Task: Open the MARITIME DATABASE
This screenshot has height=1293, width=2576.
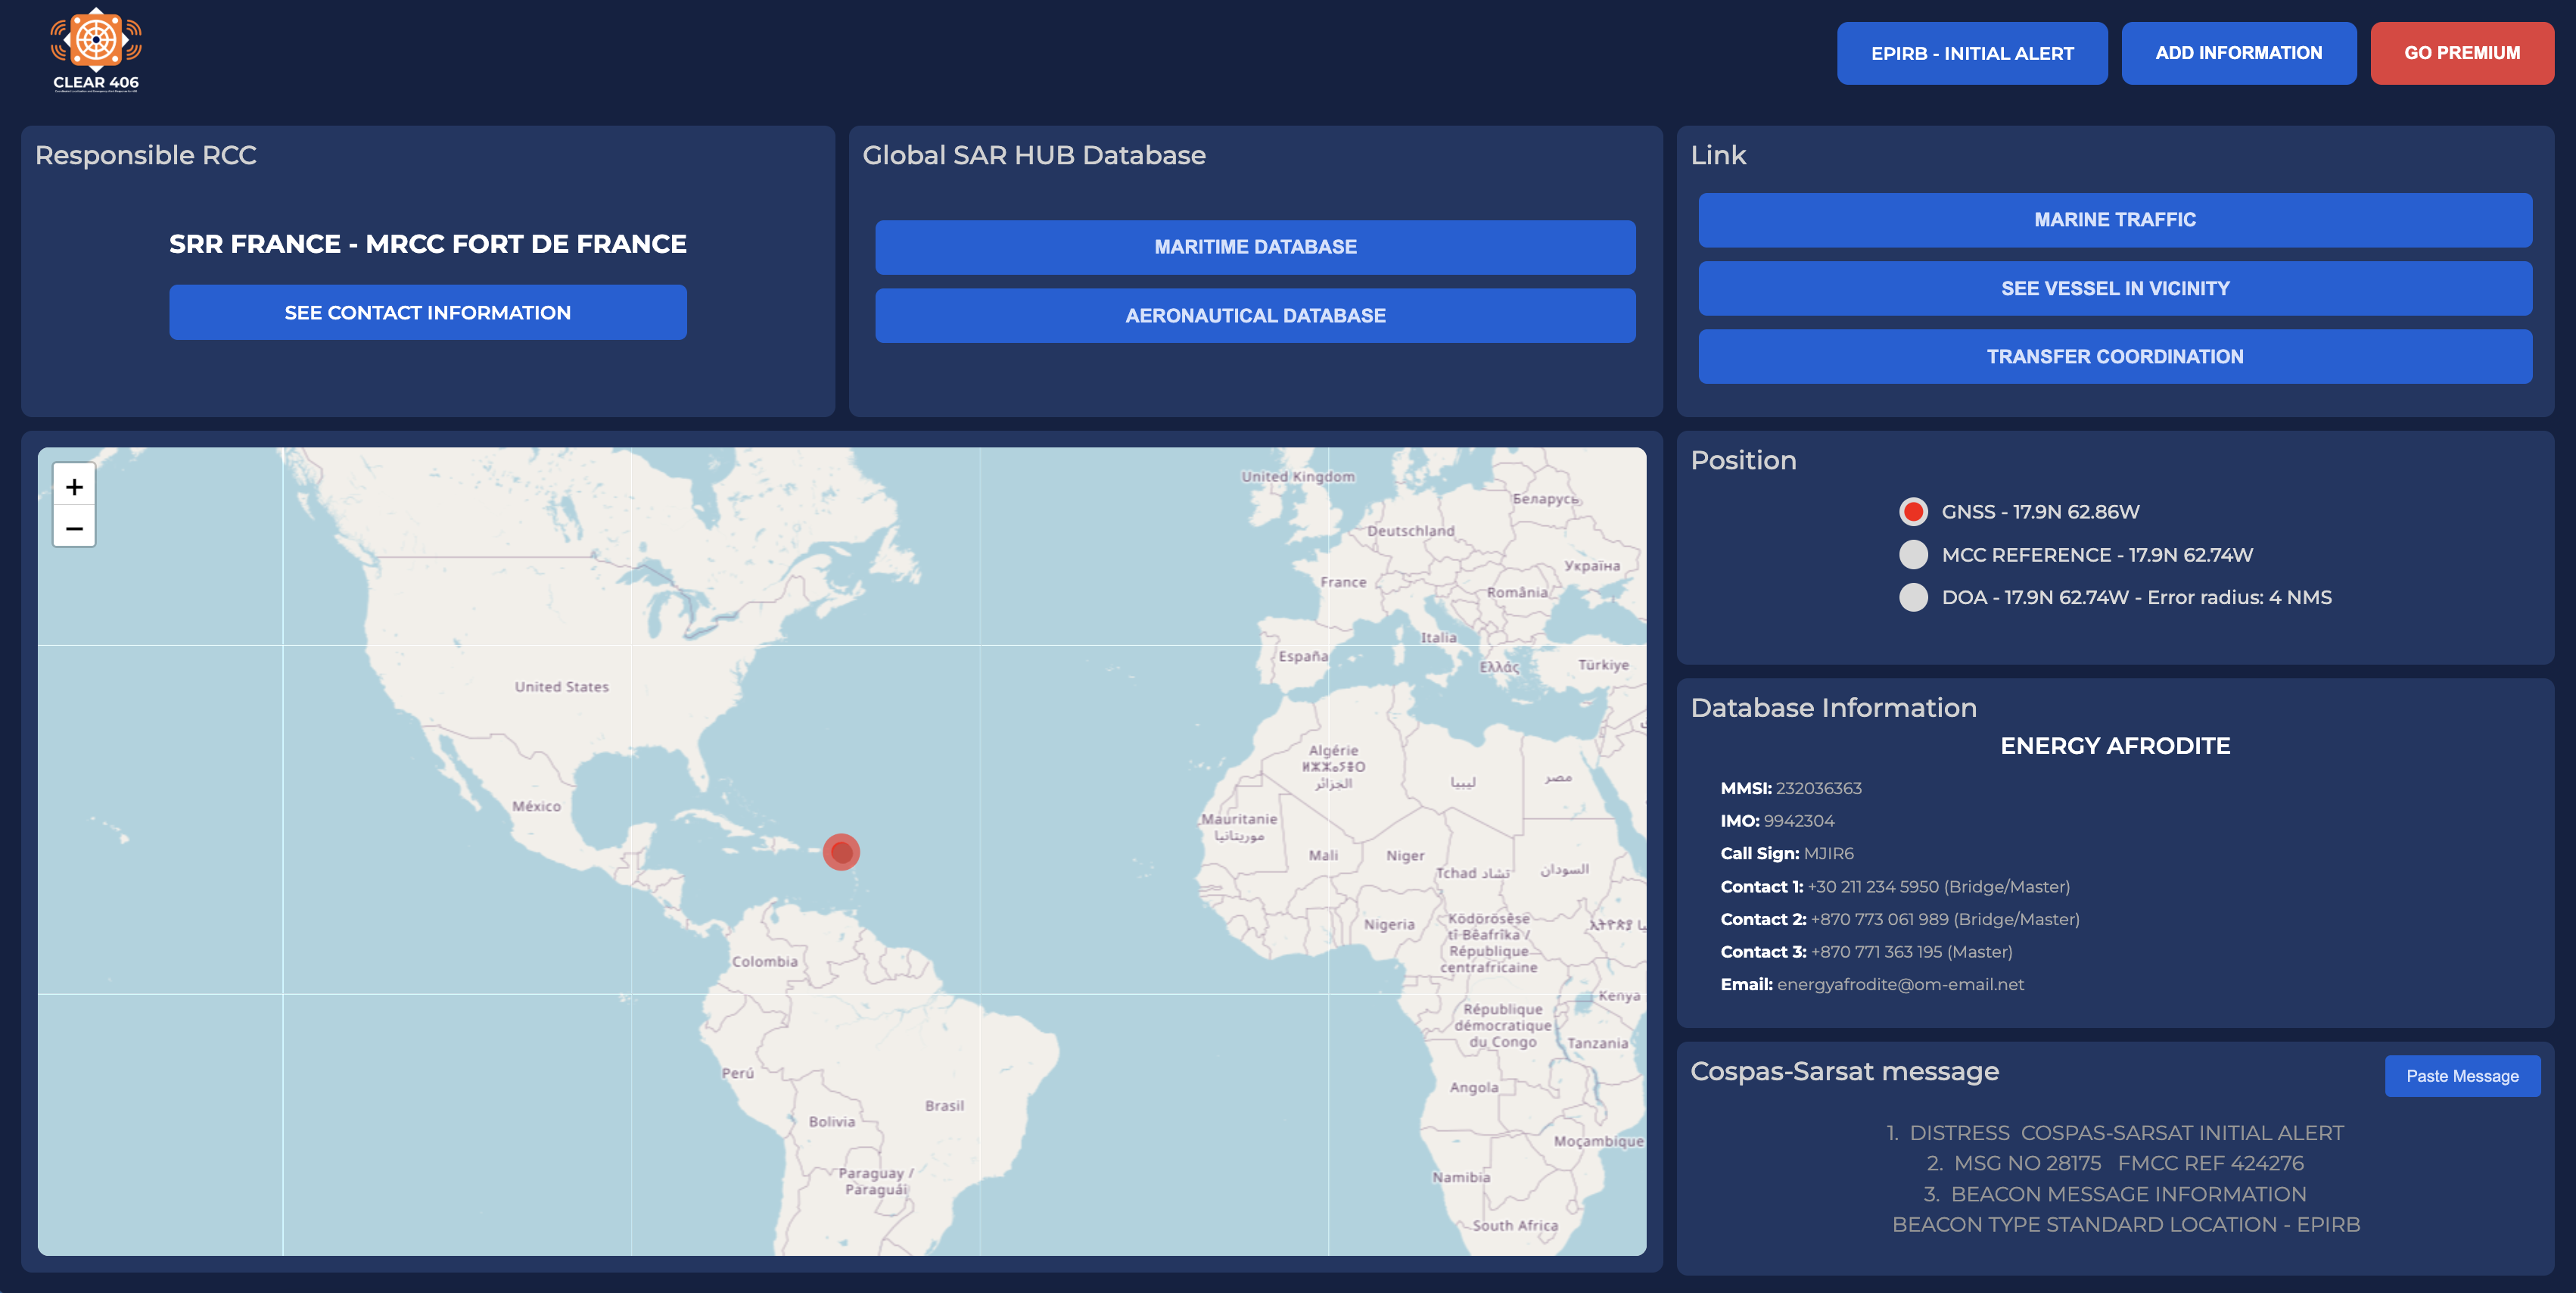Action: point(1255,247)
